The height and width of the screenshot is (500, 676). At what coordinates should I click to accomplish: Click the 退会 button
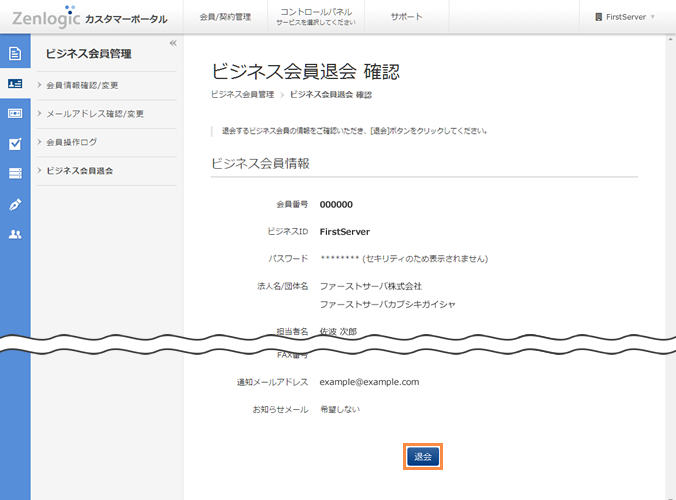[x=422, y=456]
